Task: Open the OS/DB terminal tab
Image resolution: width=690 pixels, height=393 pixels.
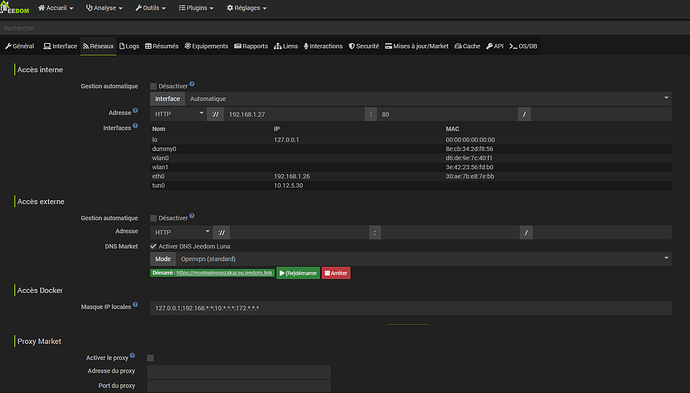Action: click(x=523, y=46)
